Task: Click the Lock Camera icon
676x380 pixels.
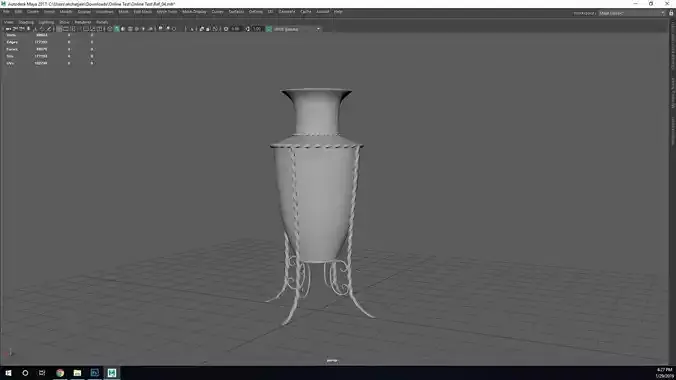Action: pyautogui.click(x=15, y=29)
